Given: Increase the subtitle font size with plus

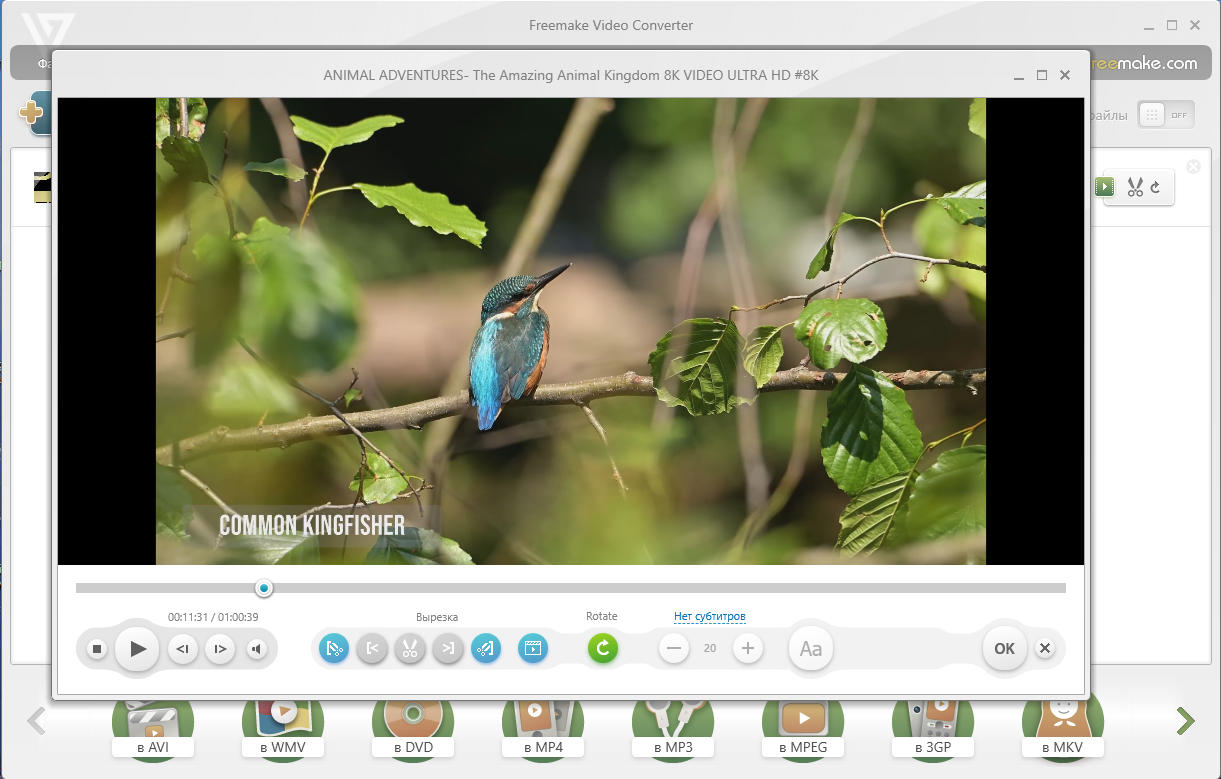Looking at the screenshot, I should pyautogui.click(x=747, y=649).
